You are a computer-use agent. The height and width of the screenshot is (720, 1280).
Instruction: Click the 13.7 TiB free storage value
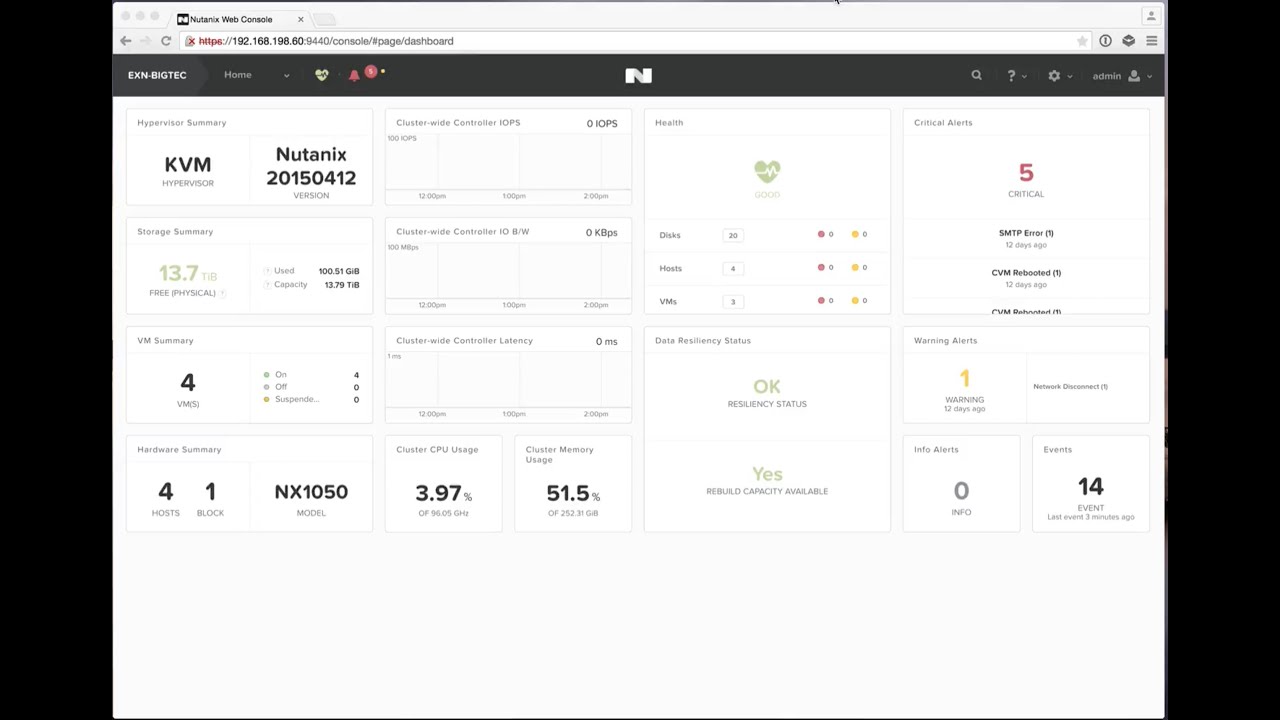(x=187, y=274)
